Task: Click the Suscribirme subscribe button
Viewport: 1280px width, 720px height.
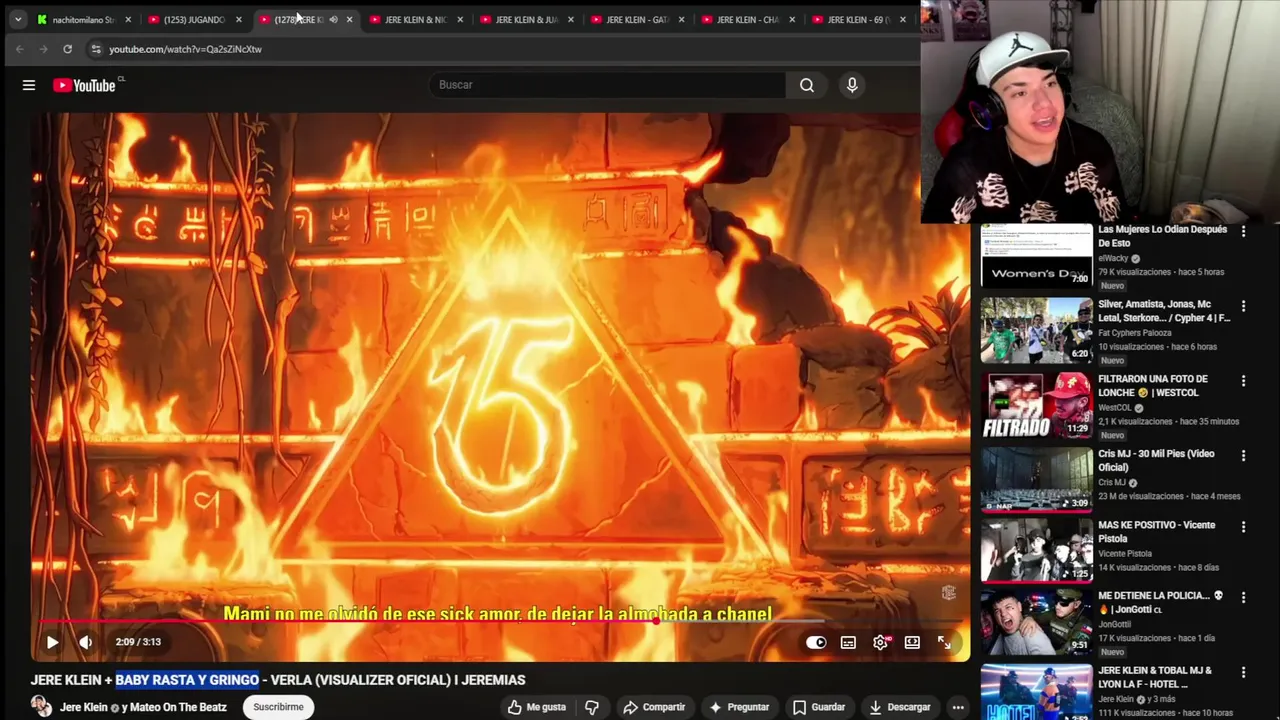Action: click(x=278, y=707)
